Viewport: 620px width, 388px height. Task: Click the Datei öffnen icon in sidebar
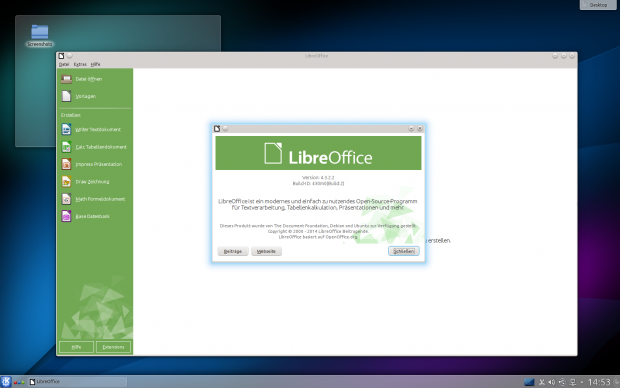tap(66, 79)
